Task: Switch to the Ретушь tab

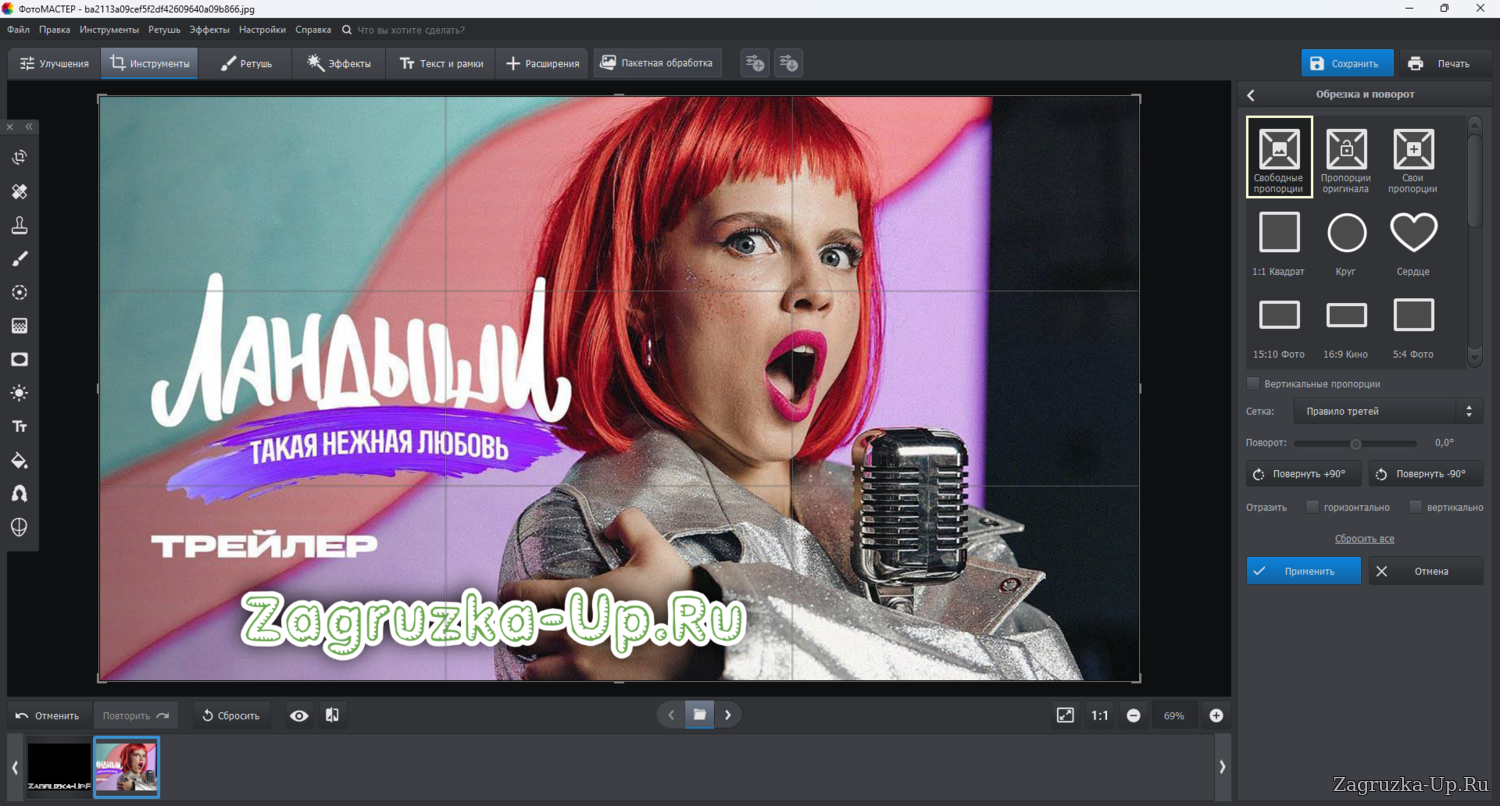Action: pyautogui.click(x=245, y=64)
